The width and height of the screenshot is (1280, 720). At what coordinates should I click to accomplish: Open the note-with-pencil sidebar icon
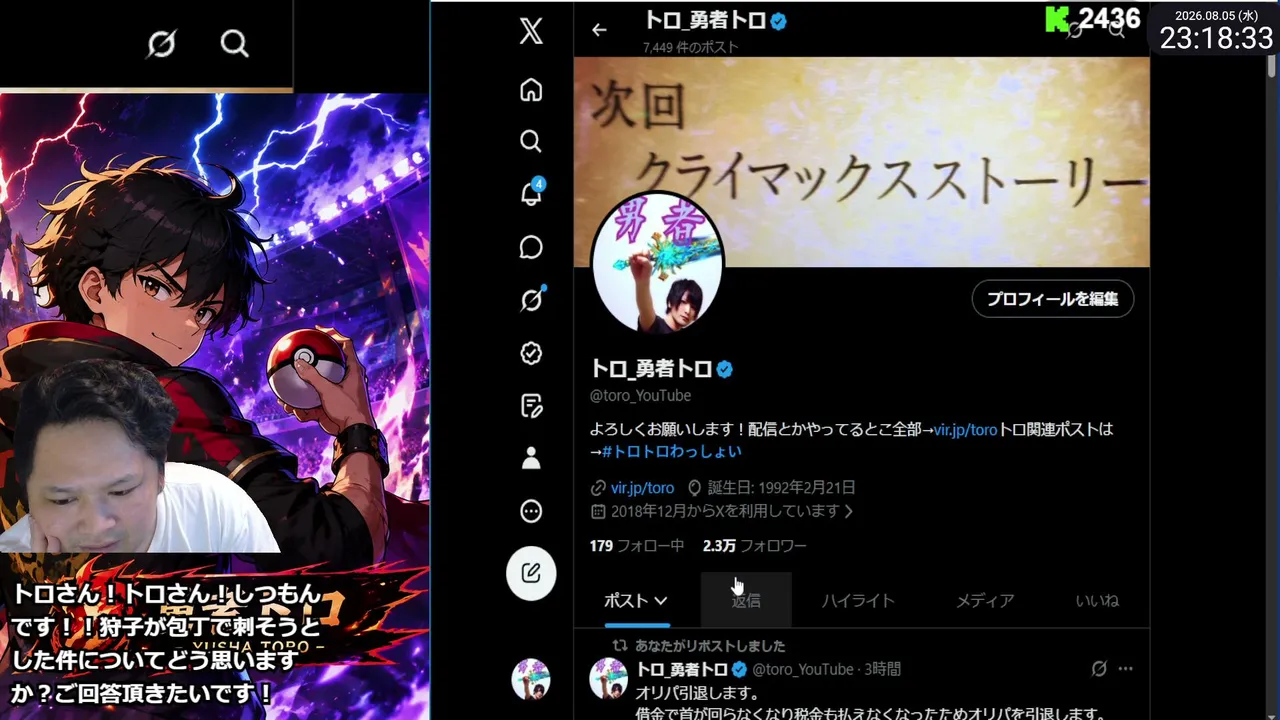click(x=531, y=405)
